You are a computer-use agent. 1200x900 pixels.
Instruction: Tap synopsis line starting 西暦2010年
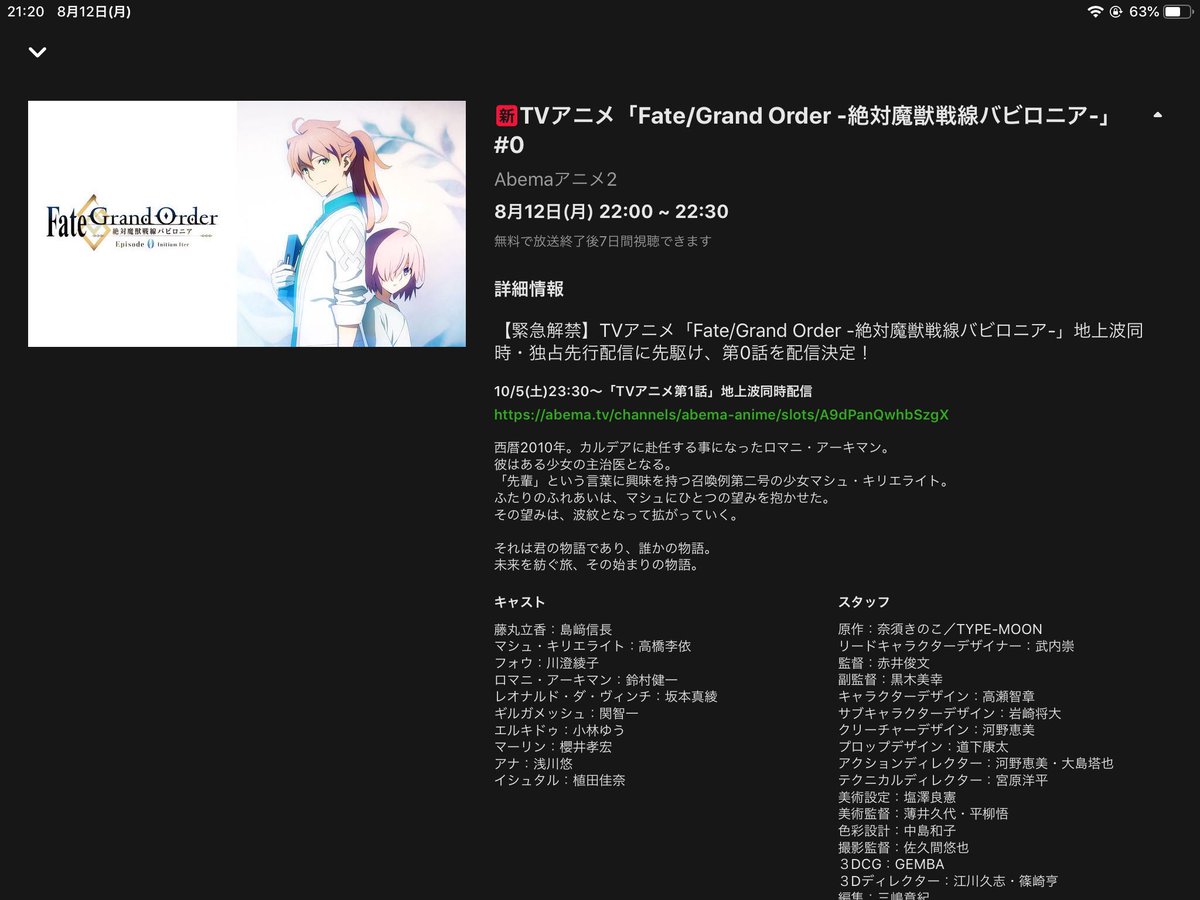[691, 447]
